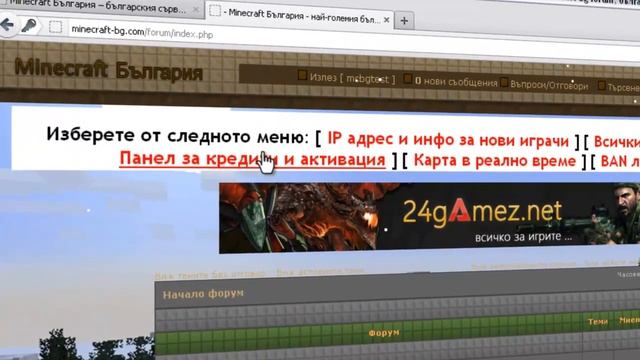
Task: Close the 'българския сърв...' tab
Action: [196, 9]
